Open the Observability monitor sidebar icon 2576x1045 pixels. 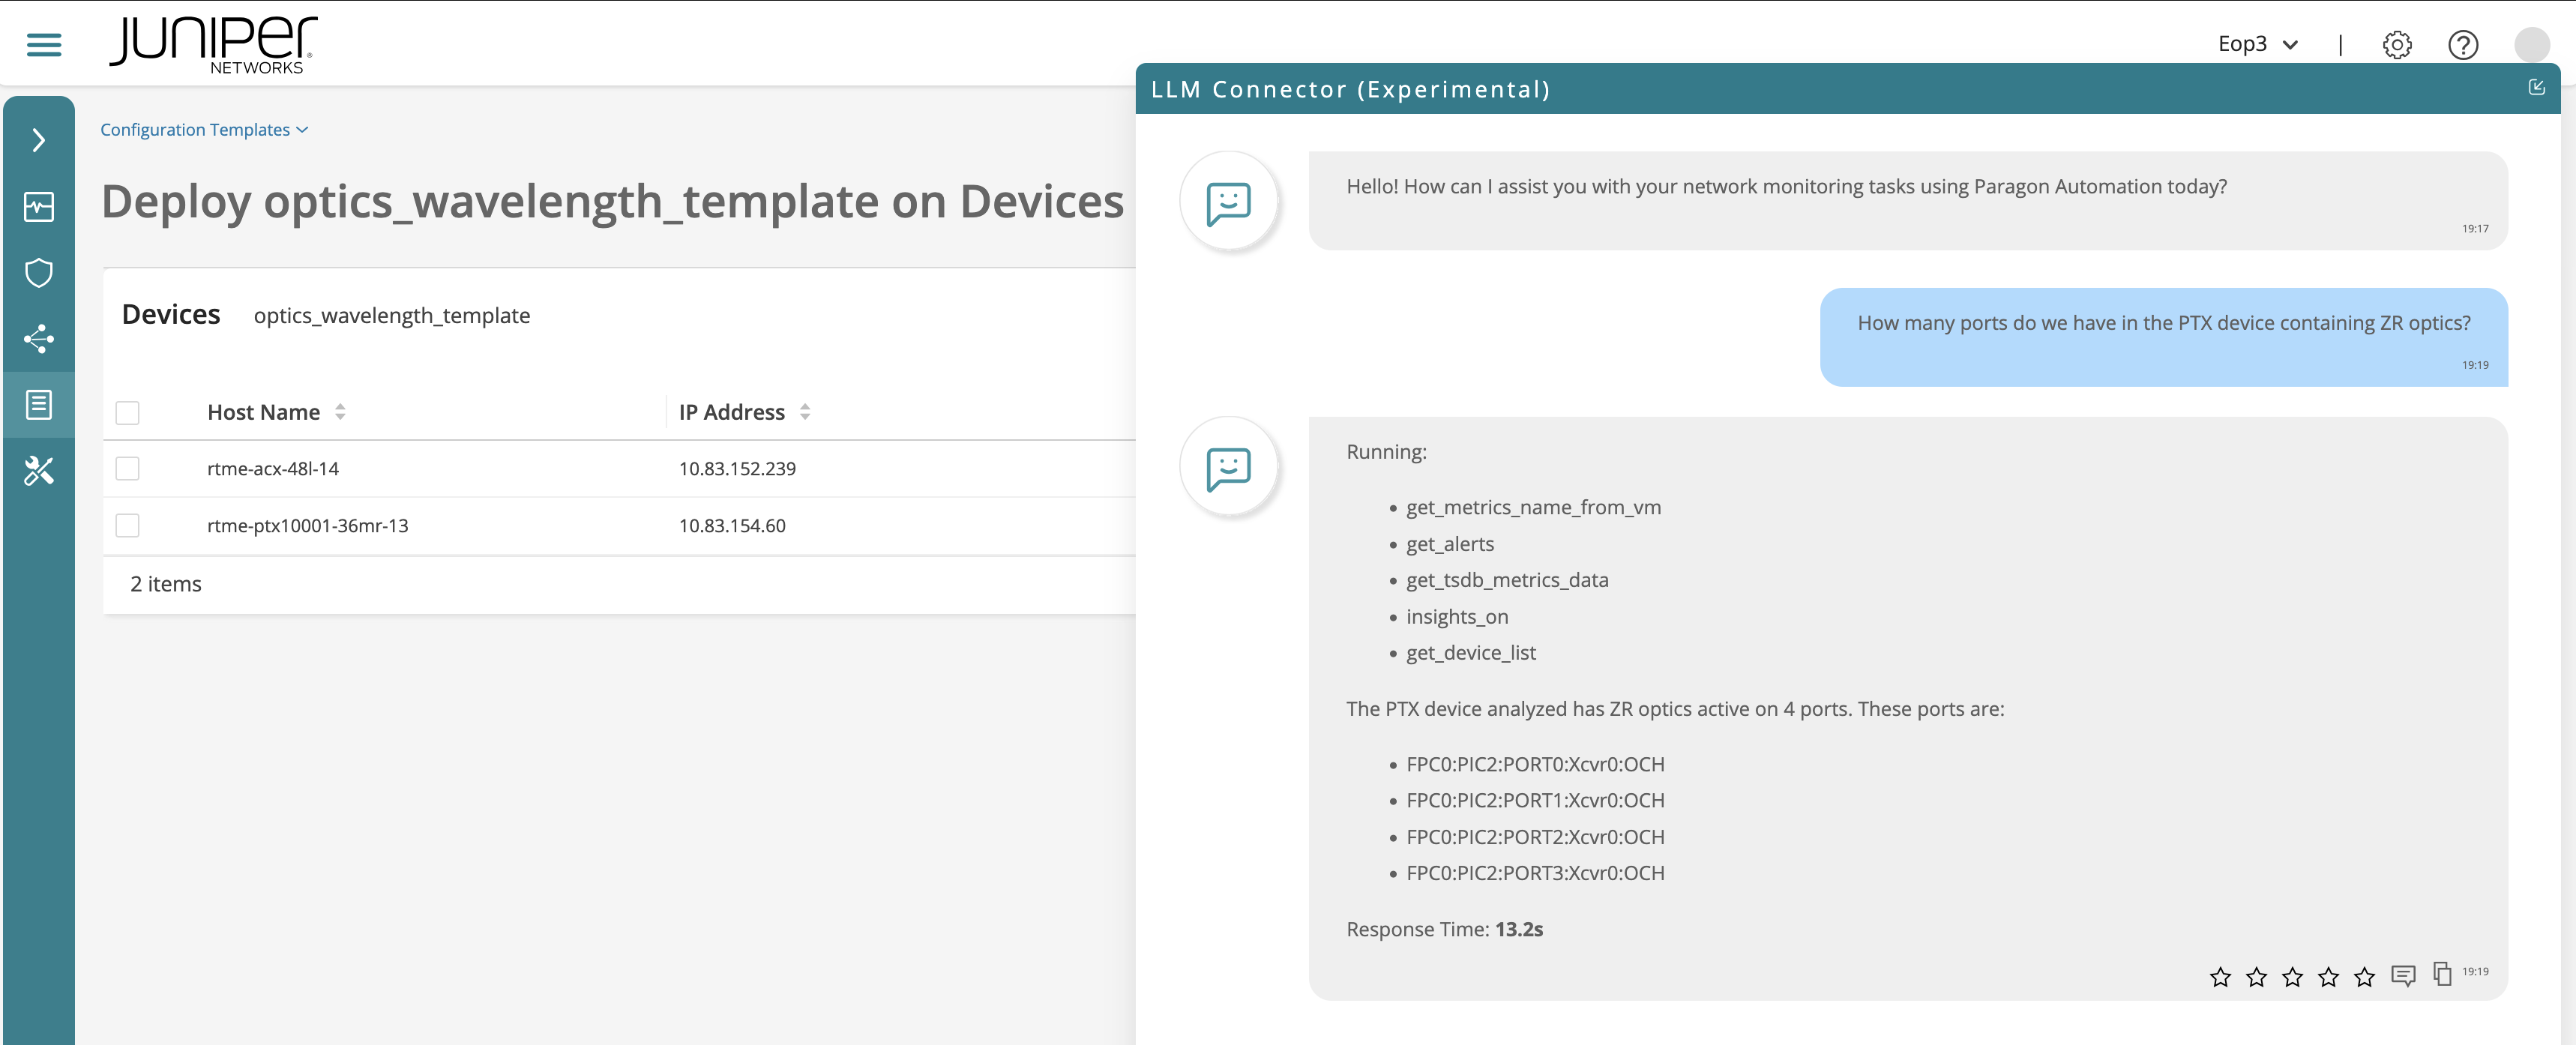[39, 207]
